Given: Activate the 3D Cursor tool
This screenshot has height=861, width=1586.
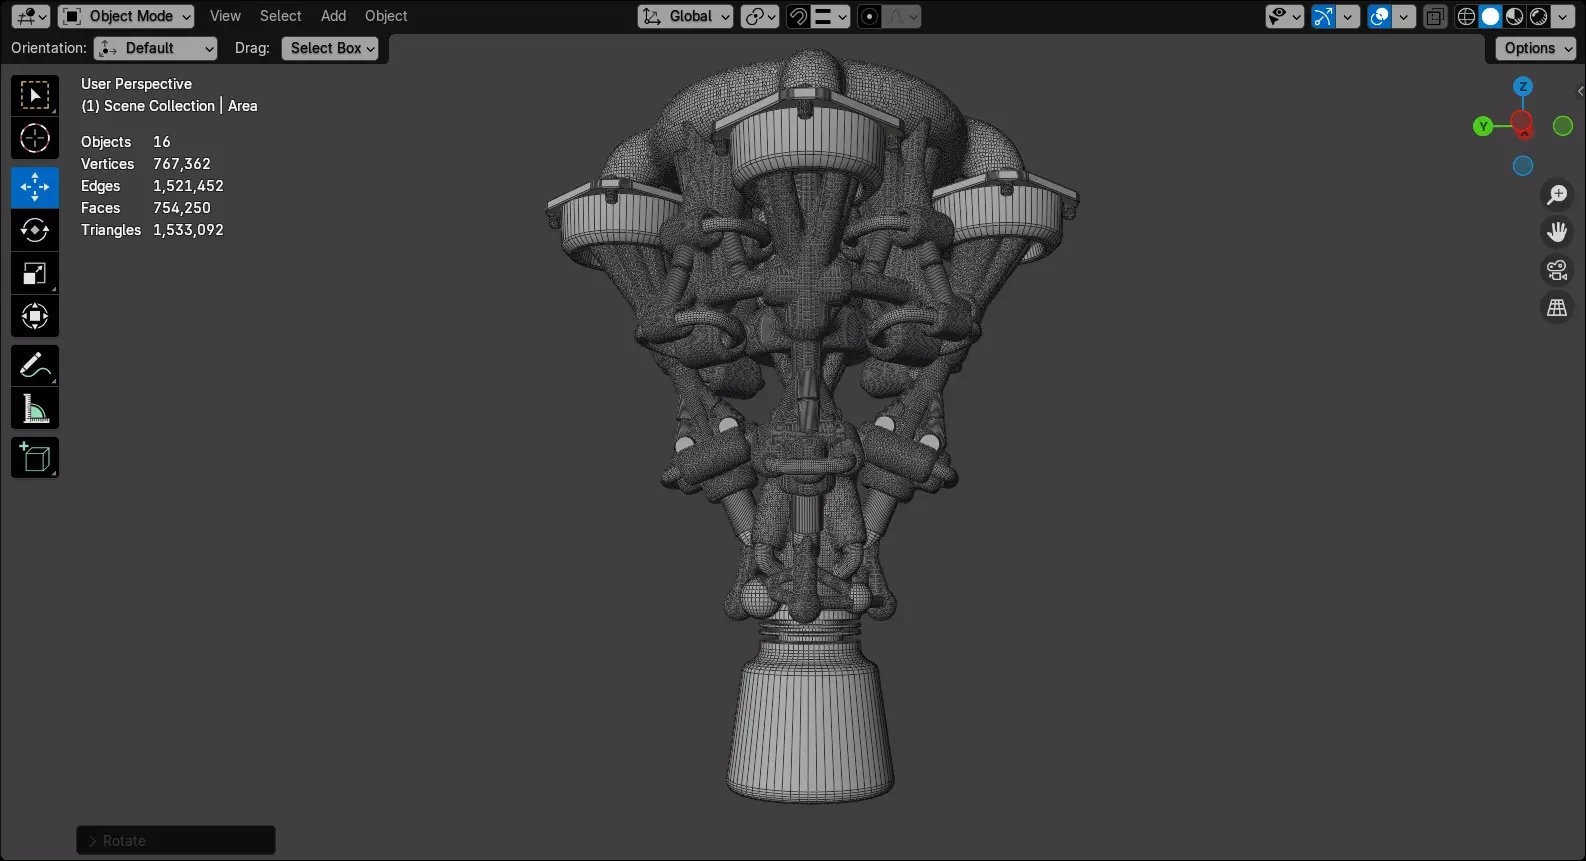Looking at the screenshot, I should click(35, 138).
